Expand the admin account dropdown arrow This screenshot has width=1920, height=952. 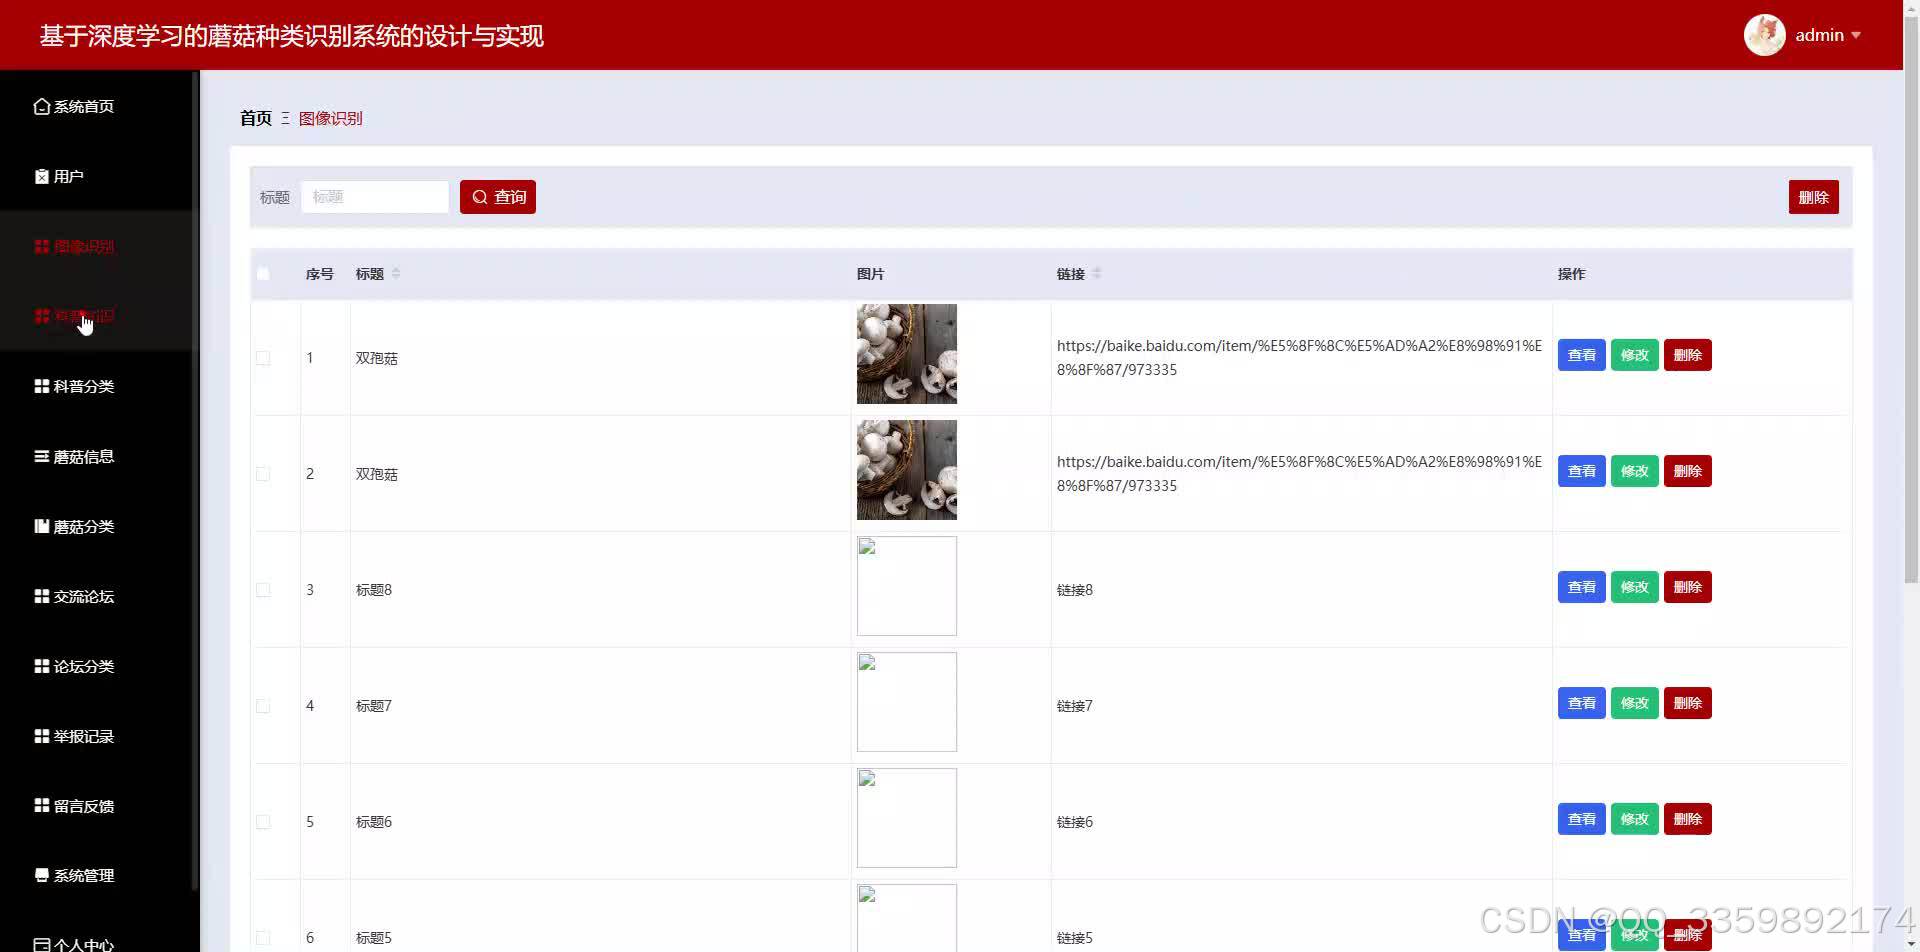pos(1856,35)
